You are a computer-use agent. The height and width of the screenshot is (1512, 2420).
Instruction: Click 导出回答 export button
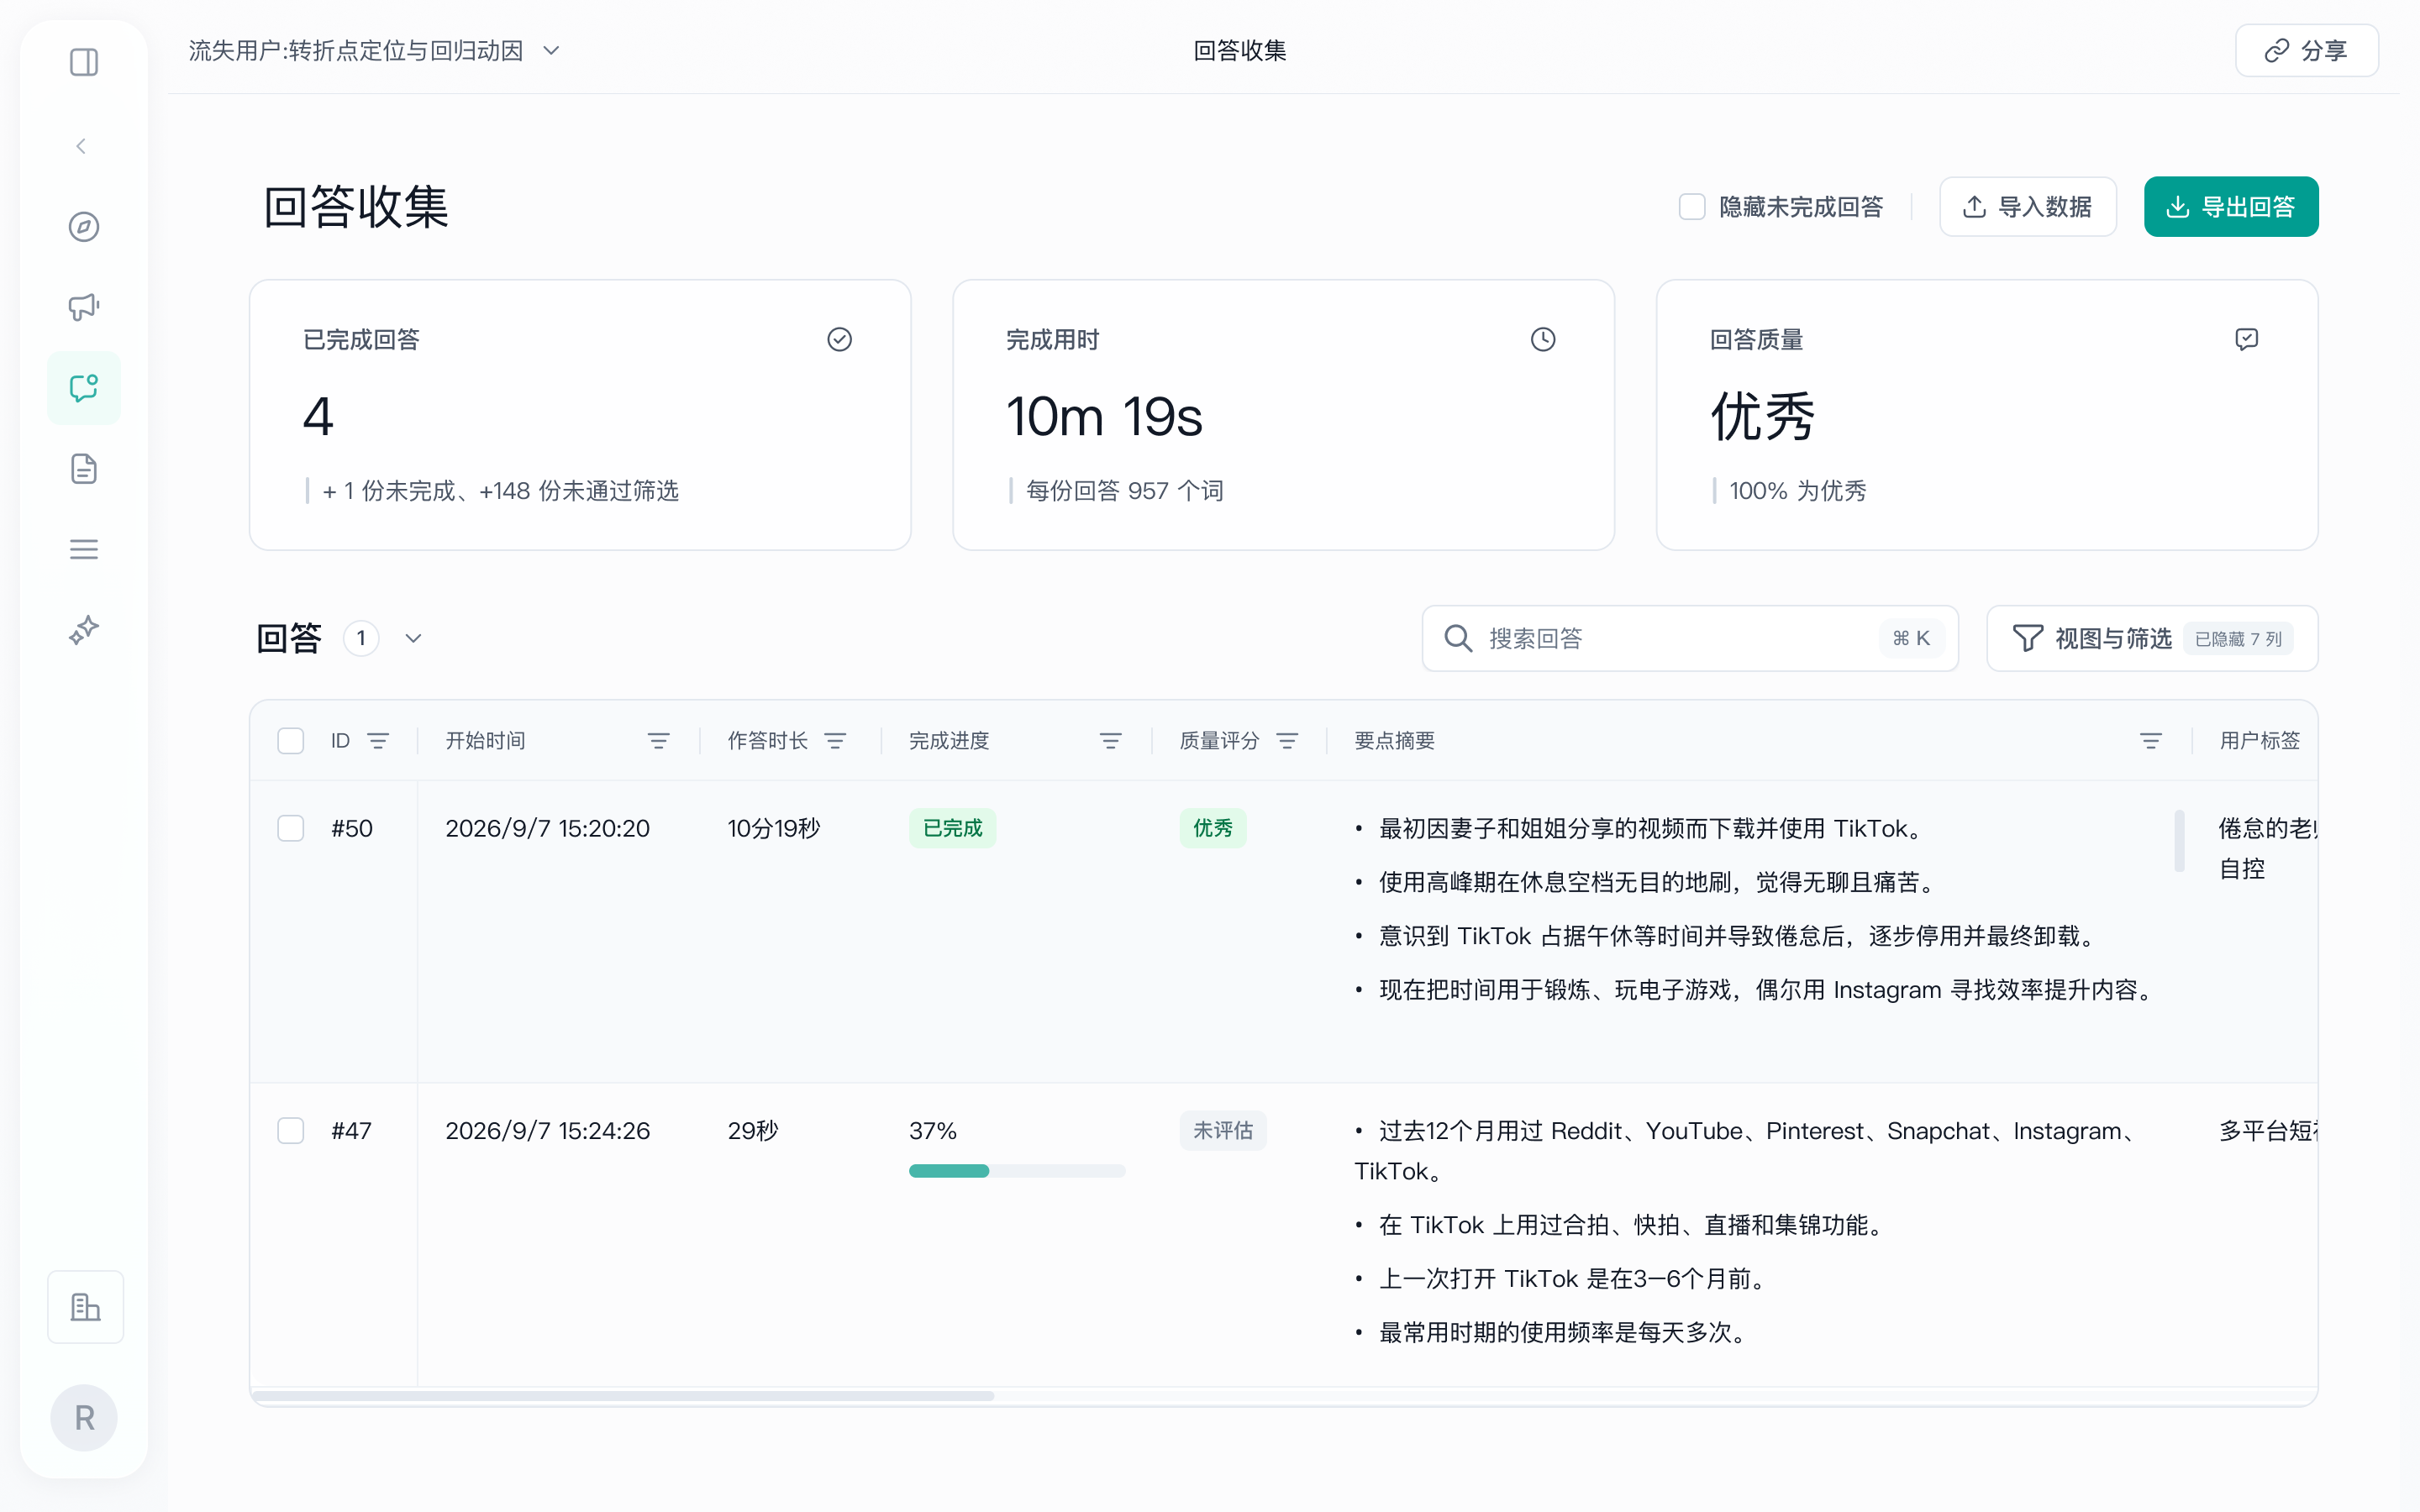pyautogui.click(x=2230, y=207)
